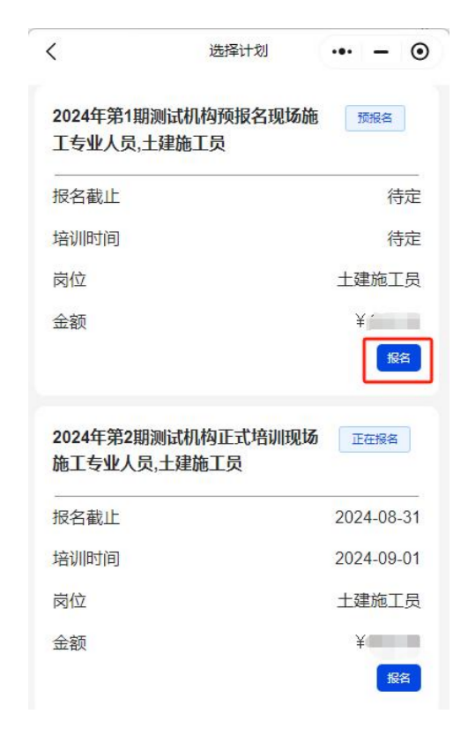The image size is (468, 736).
Task: Go back with the left arrow icon
Action: [52, 51]
